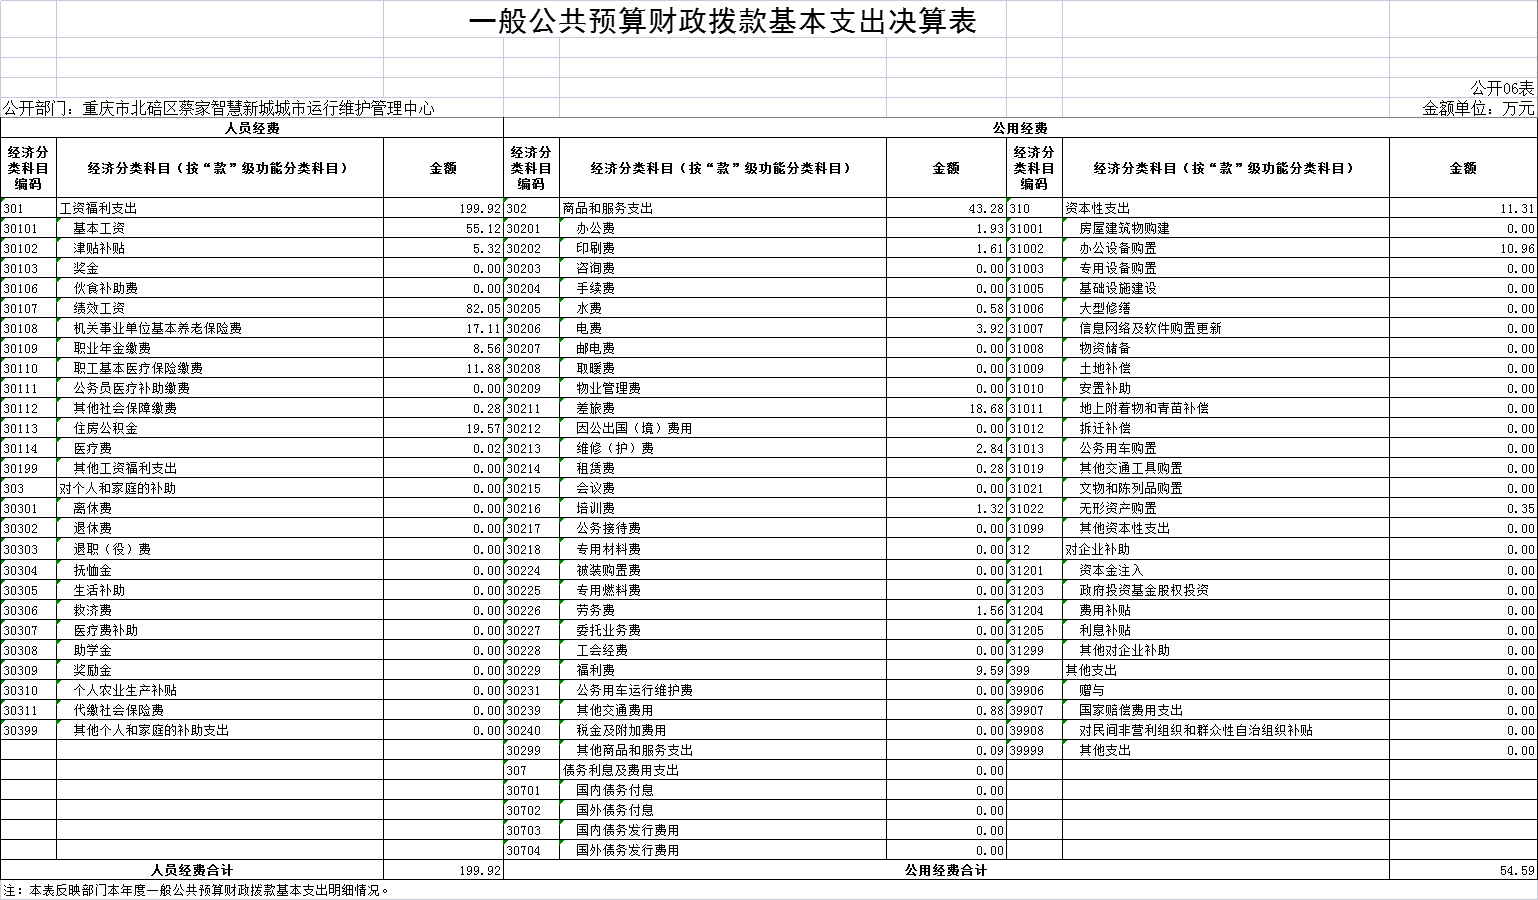Screen dimensions: 1538x900
Task: Select the 债务利息及费用支出 cell
Action: (x=723, y=770)
